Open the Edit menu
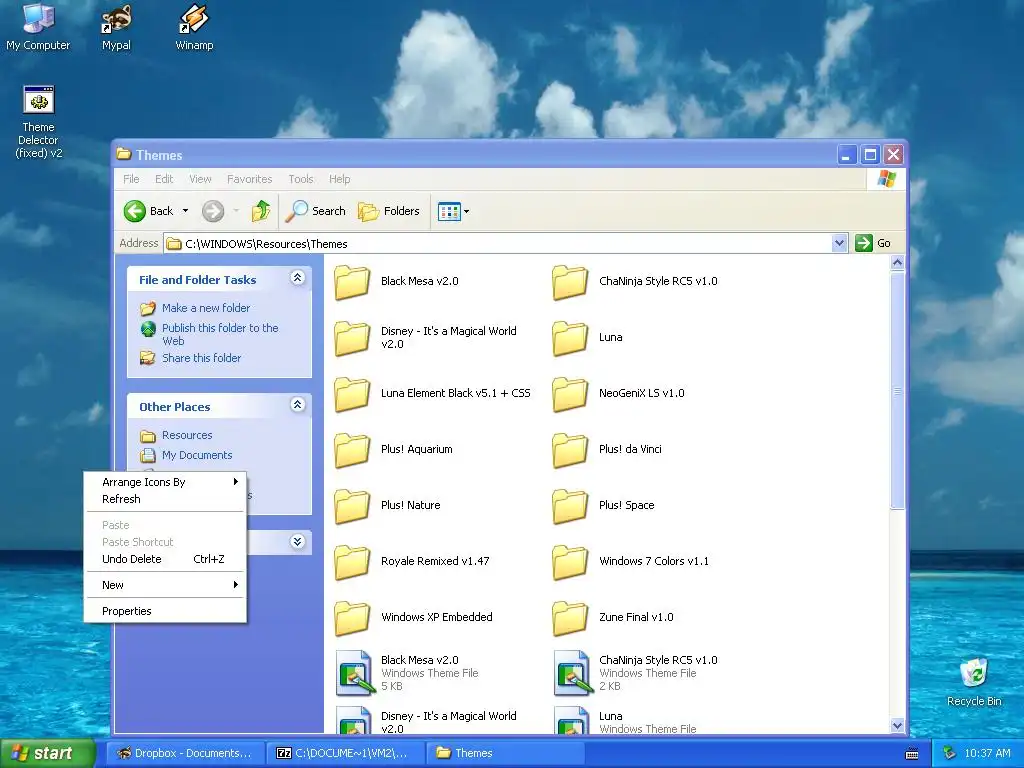1024x768 pixels. (x=164, y=179)
